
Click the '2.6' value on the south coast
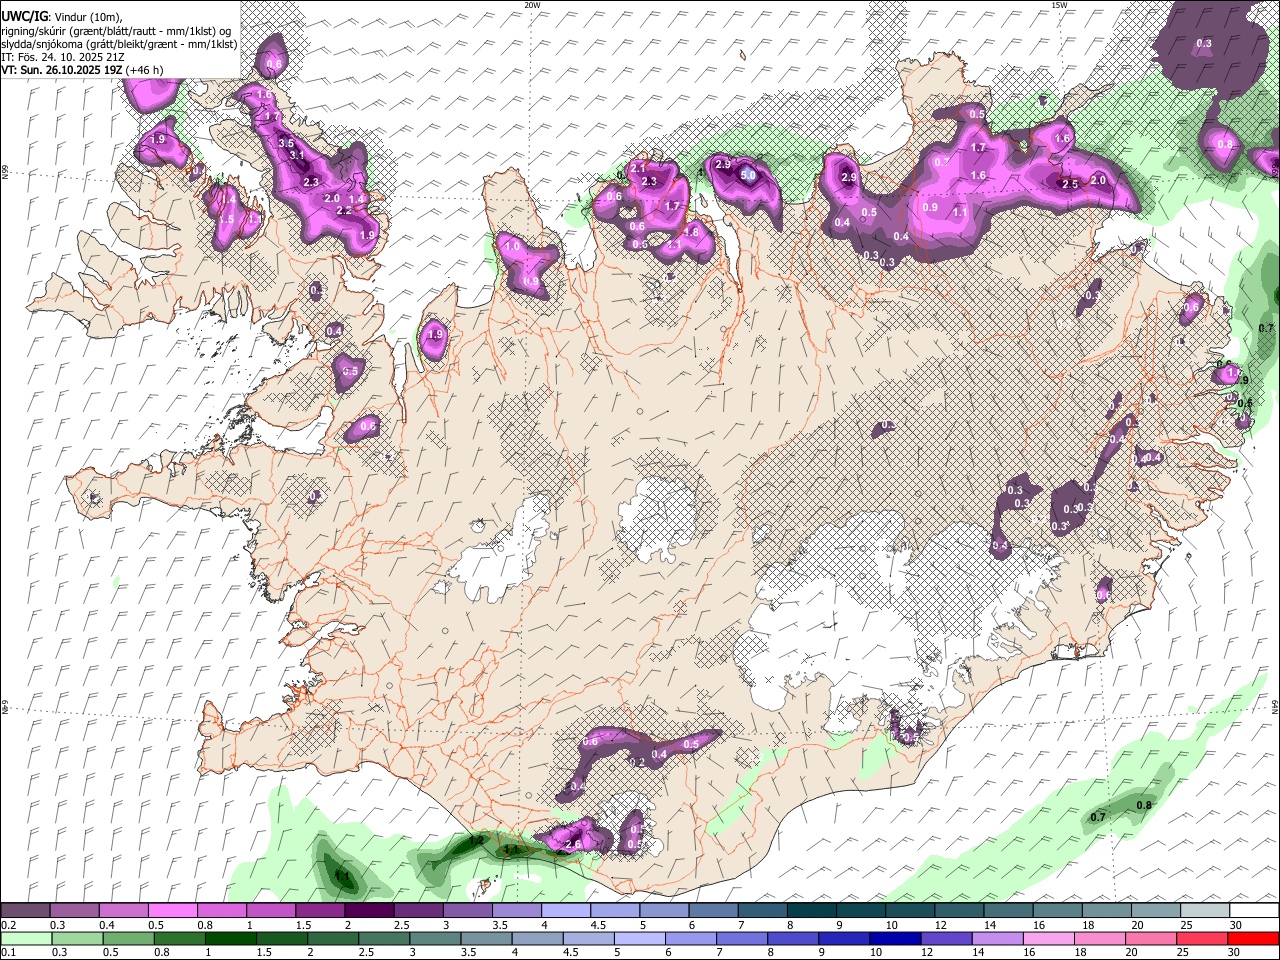573,845
